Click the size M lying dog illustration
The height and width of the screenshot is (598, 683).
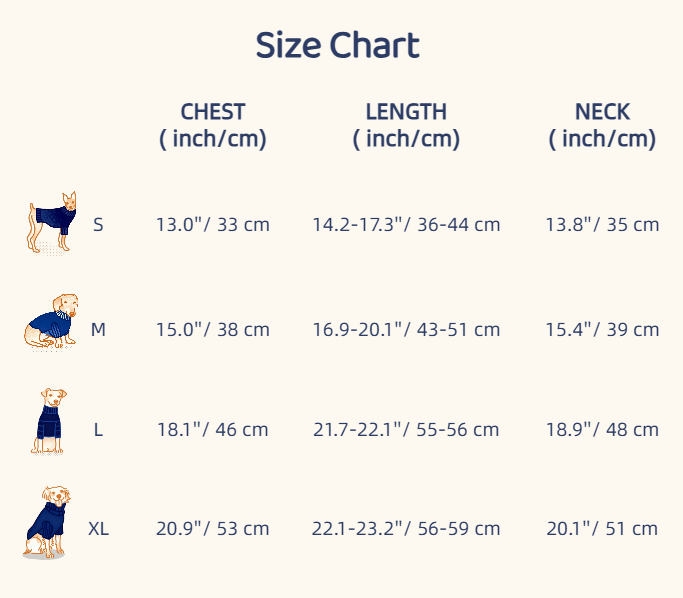coord(52,322)
